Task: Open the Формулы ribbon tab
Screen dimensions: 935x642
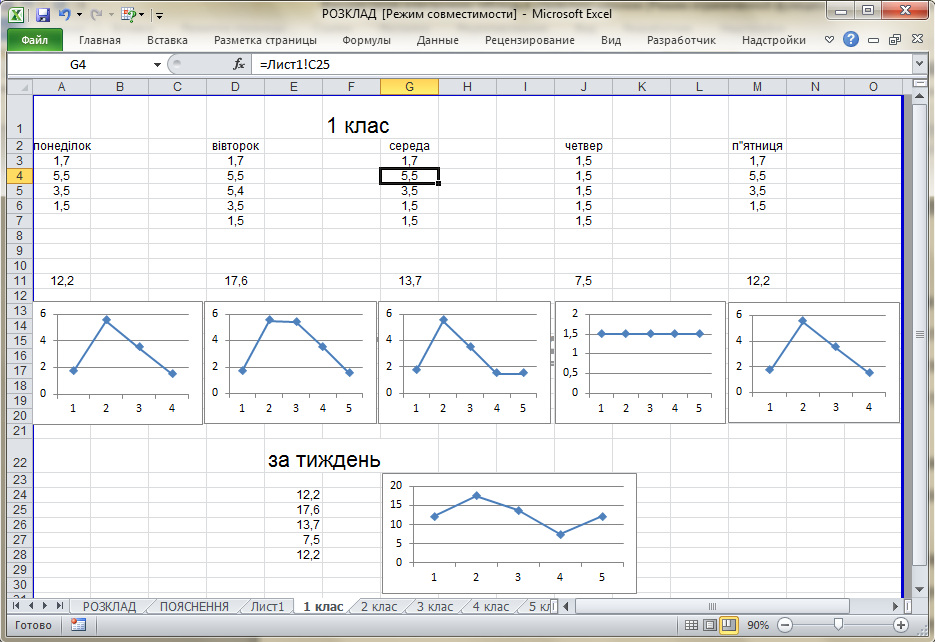Action: point(366,40)
